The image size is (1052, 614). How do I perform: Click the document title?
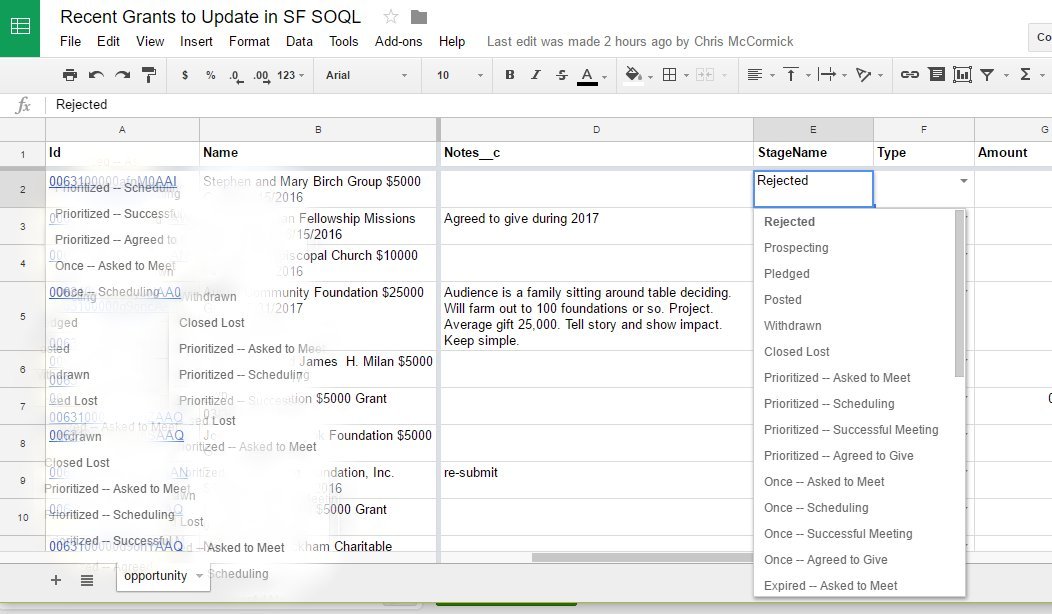point(211,17)
